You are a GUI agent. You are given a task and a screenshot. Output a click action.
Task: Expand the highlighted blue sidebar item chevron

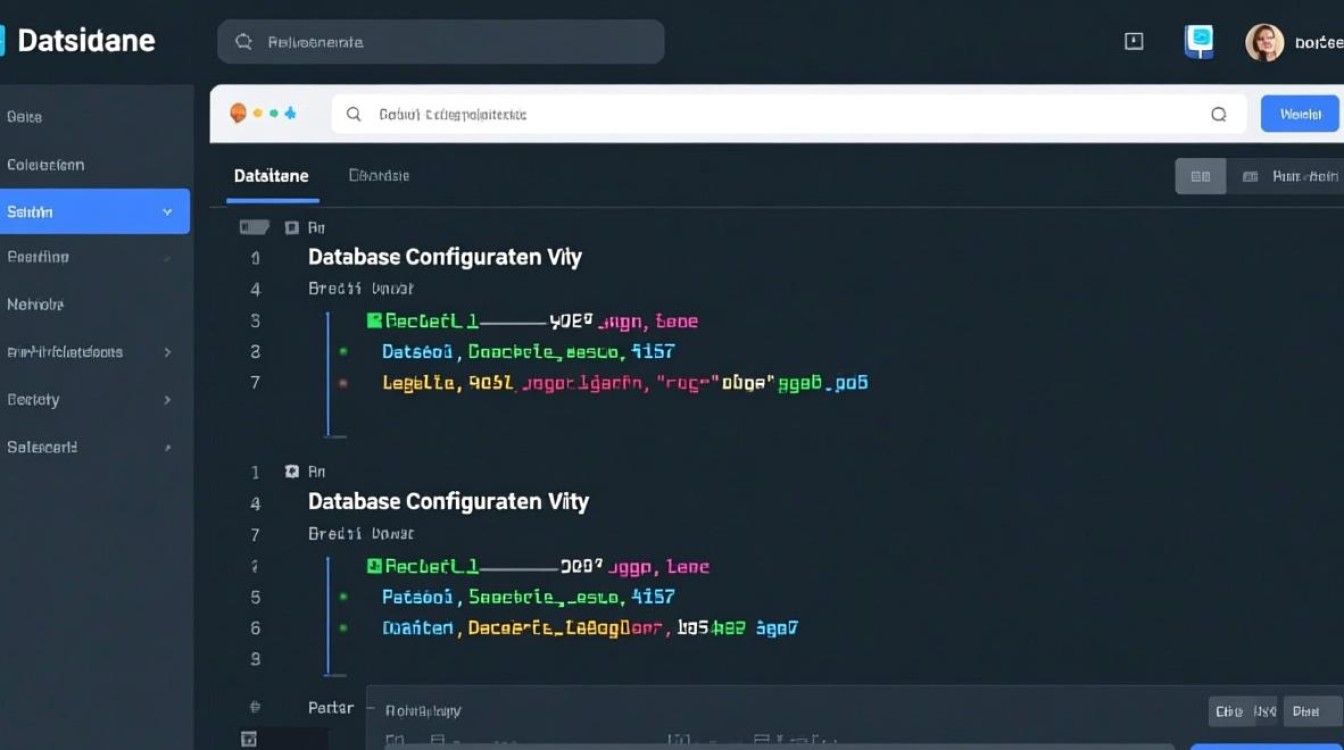[x=167, y=212]
